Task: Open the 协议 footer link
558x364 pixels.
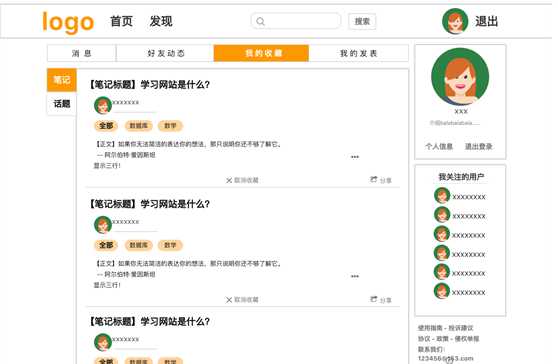Action: 424,339
